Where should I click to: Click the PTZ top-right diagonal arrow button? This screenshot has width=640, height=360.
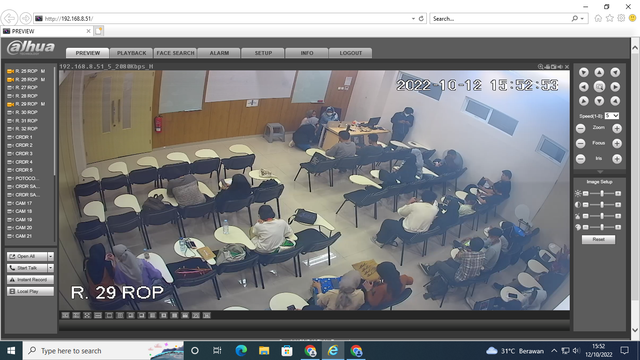[x=615, y=72]
